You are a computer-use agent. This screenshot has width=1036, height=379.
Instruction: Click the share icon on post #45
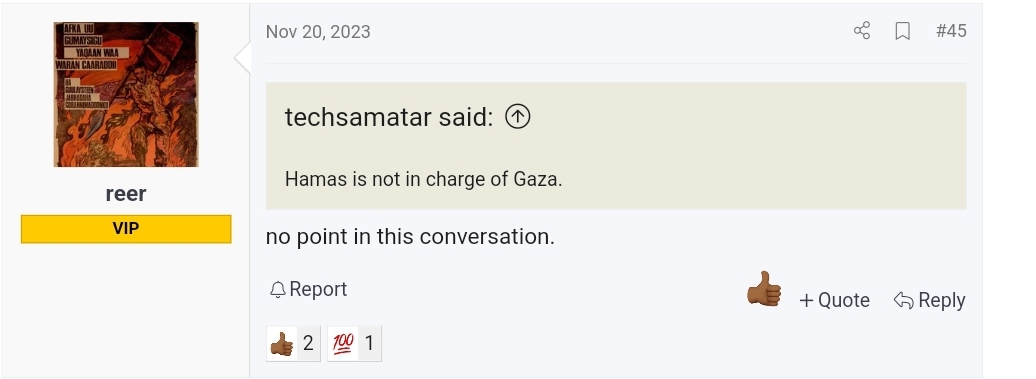point(862,30)
